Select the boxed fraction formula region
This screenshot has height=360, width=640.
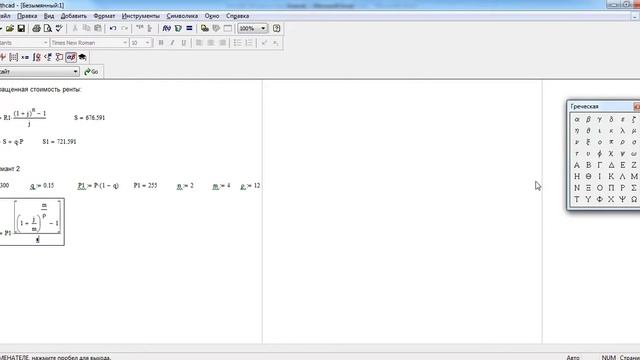[32, 222]
